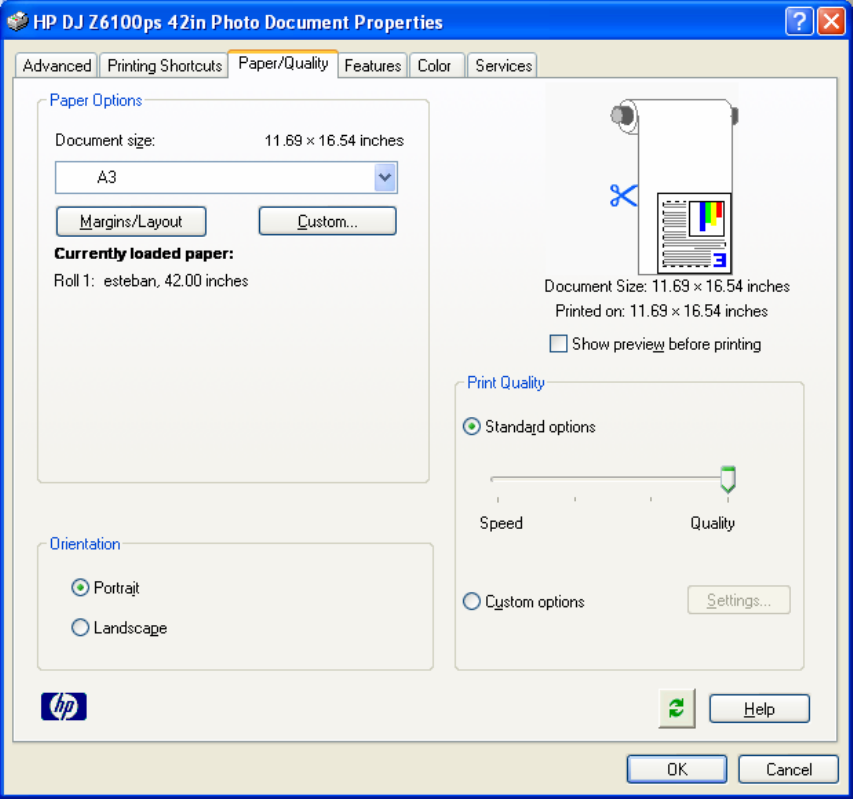Click the question mark help icon
Screen dimensions: 853x799
point(799,22)
